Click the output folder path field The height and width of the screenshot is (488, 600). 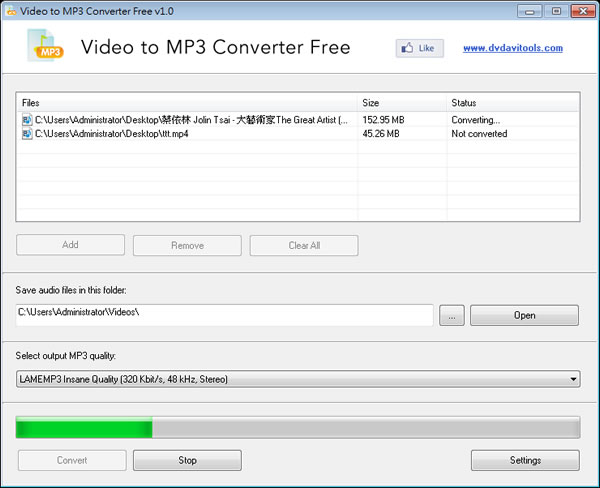[x=224, y=315]
